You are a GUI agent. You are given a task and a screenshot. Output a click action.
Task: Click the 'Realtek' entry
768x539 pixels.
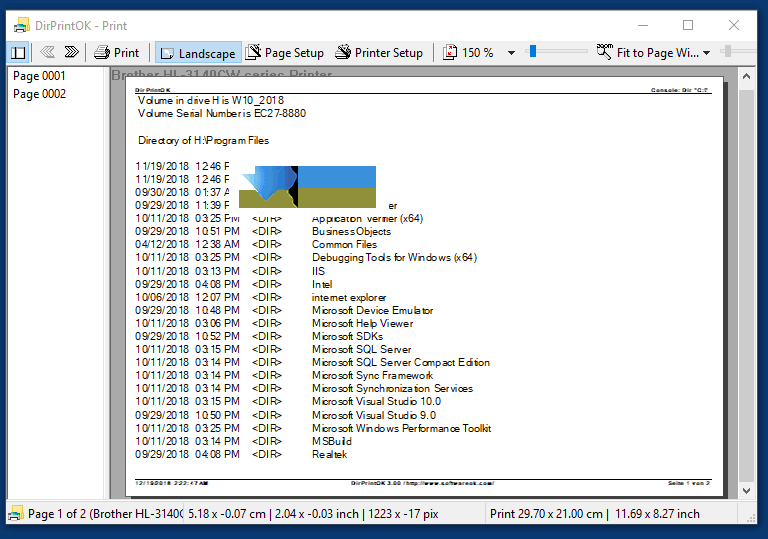[x=329, y=455]
